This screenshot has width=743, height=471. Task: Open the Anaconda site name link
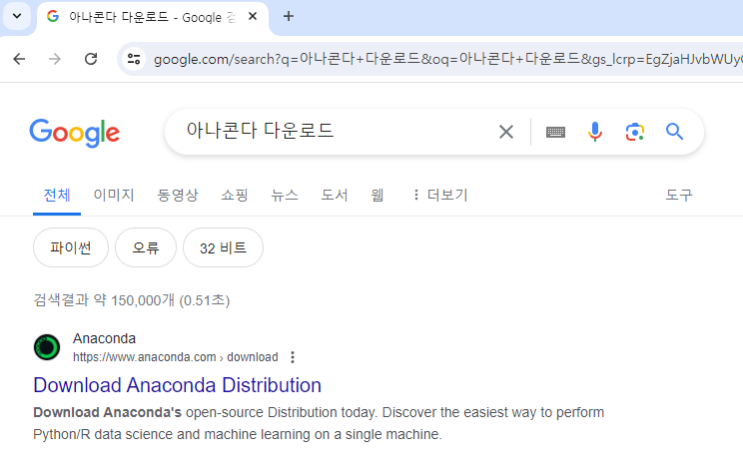coord(104,338)
